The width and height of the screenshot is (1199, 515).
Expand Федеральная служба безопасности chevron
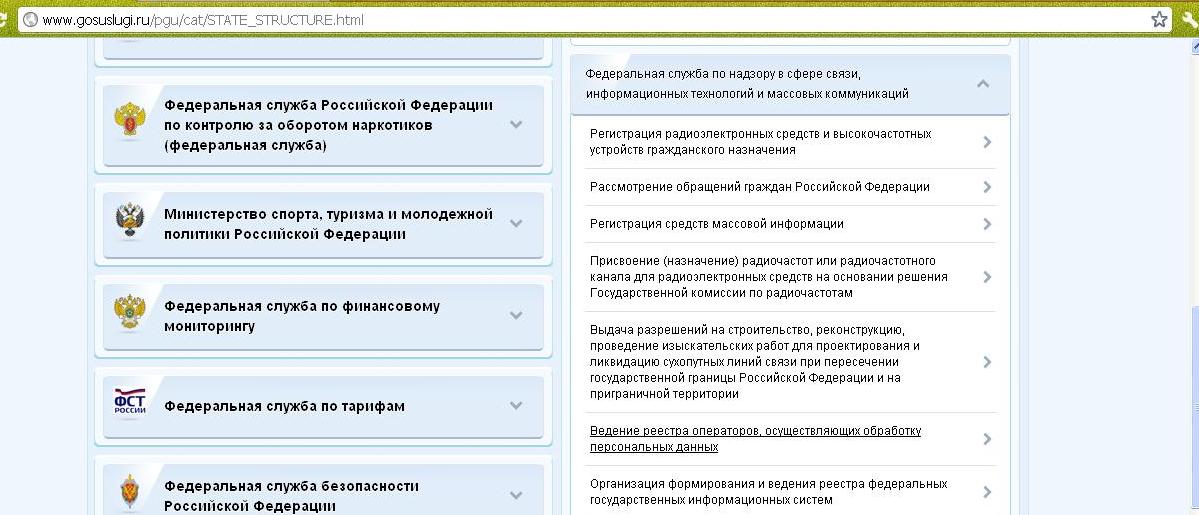[516, 495]
